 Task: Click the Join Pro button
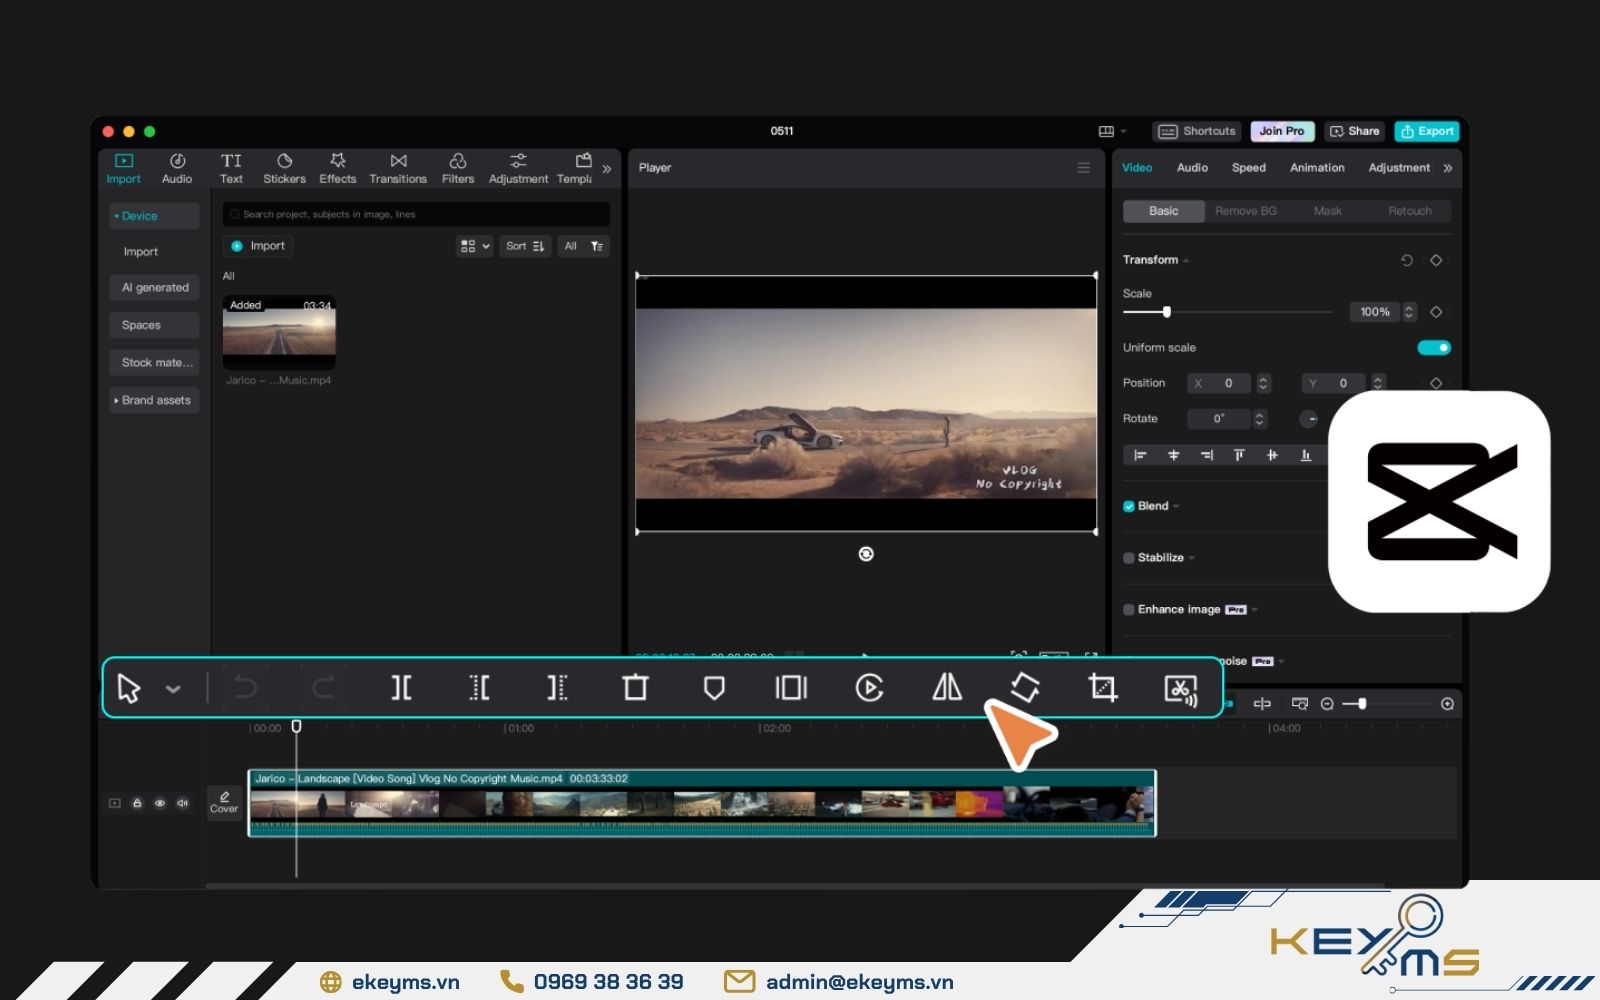coord(1281,131)
